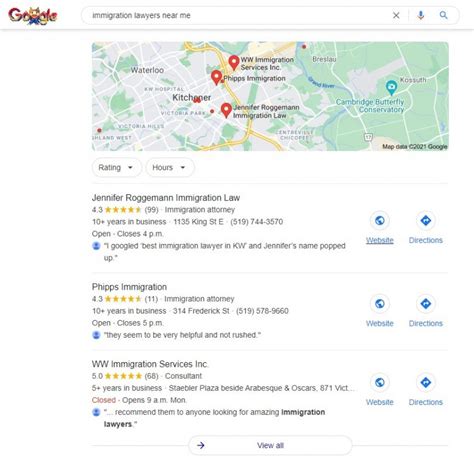Go to Google home via doodle logo
This screenshot has height=464, width=474.
tap(33, 16)
